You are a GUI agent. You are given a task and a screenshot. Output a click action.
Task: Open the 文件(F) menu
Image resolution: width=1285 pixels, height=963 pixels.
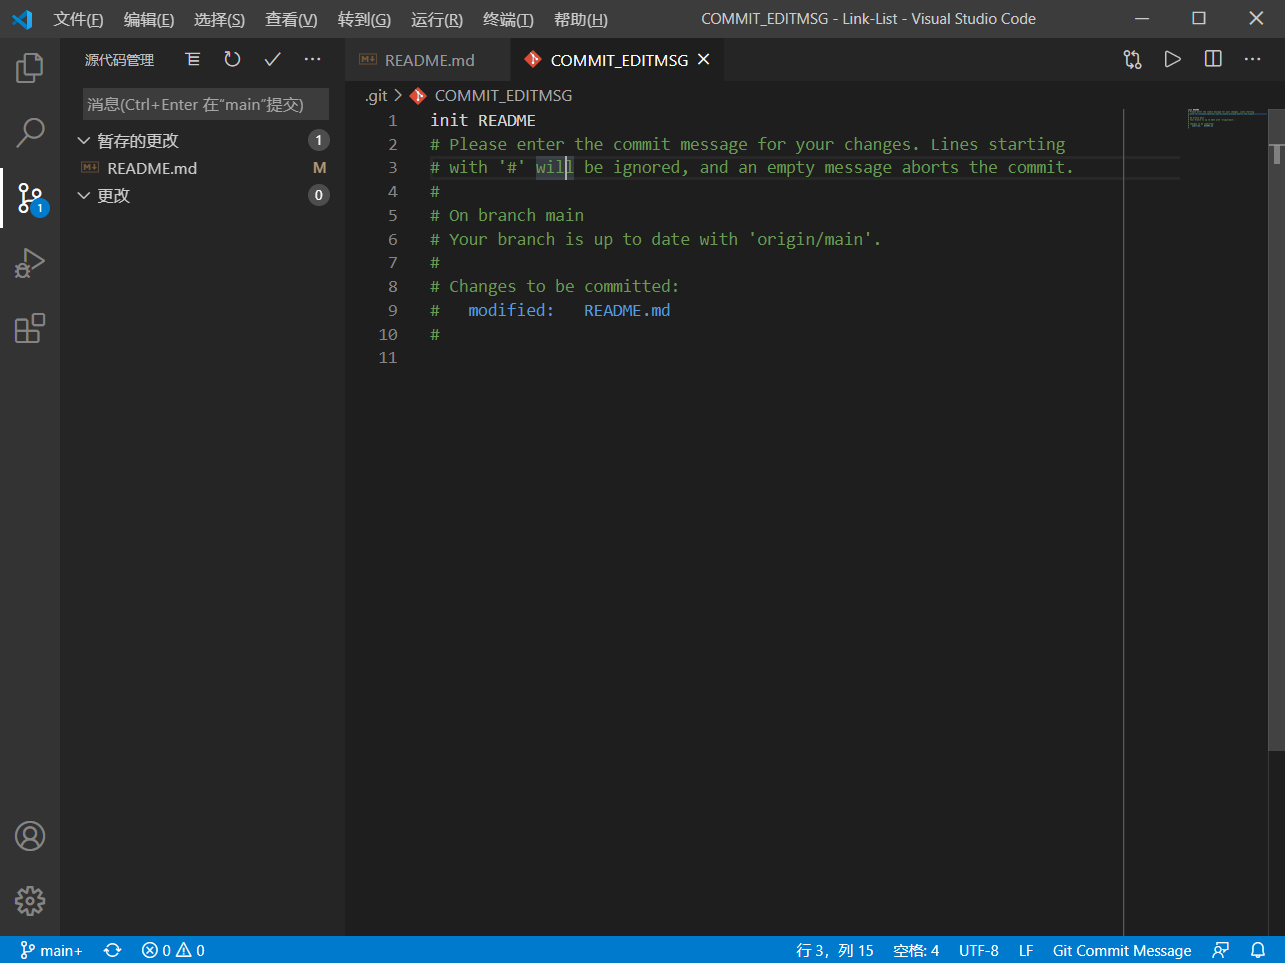[78, 19]
